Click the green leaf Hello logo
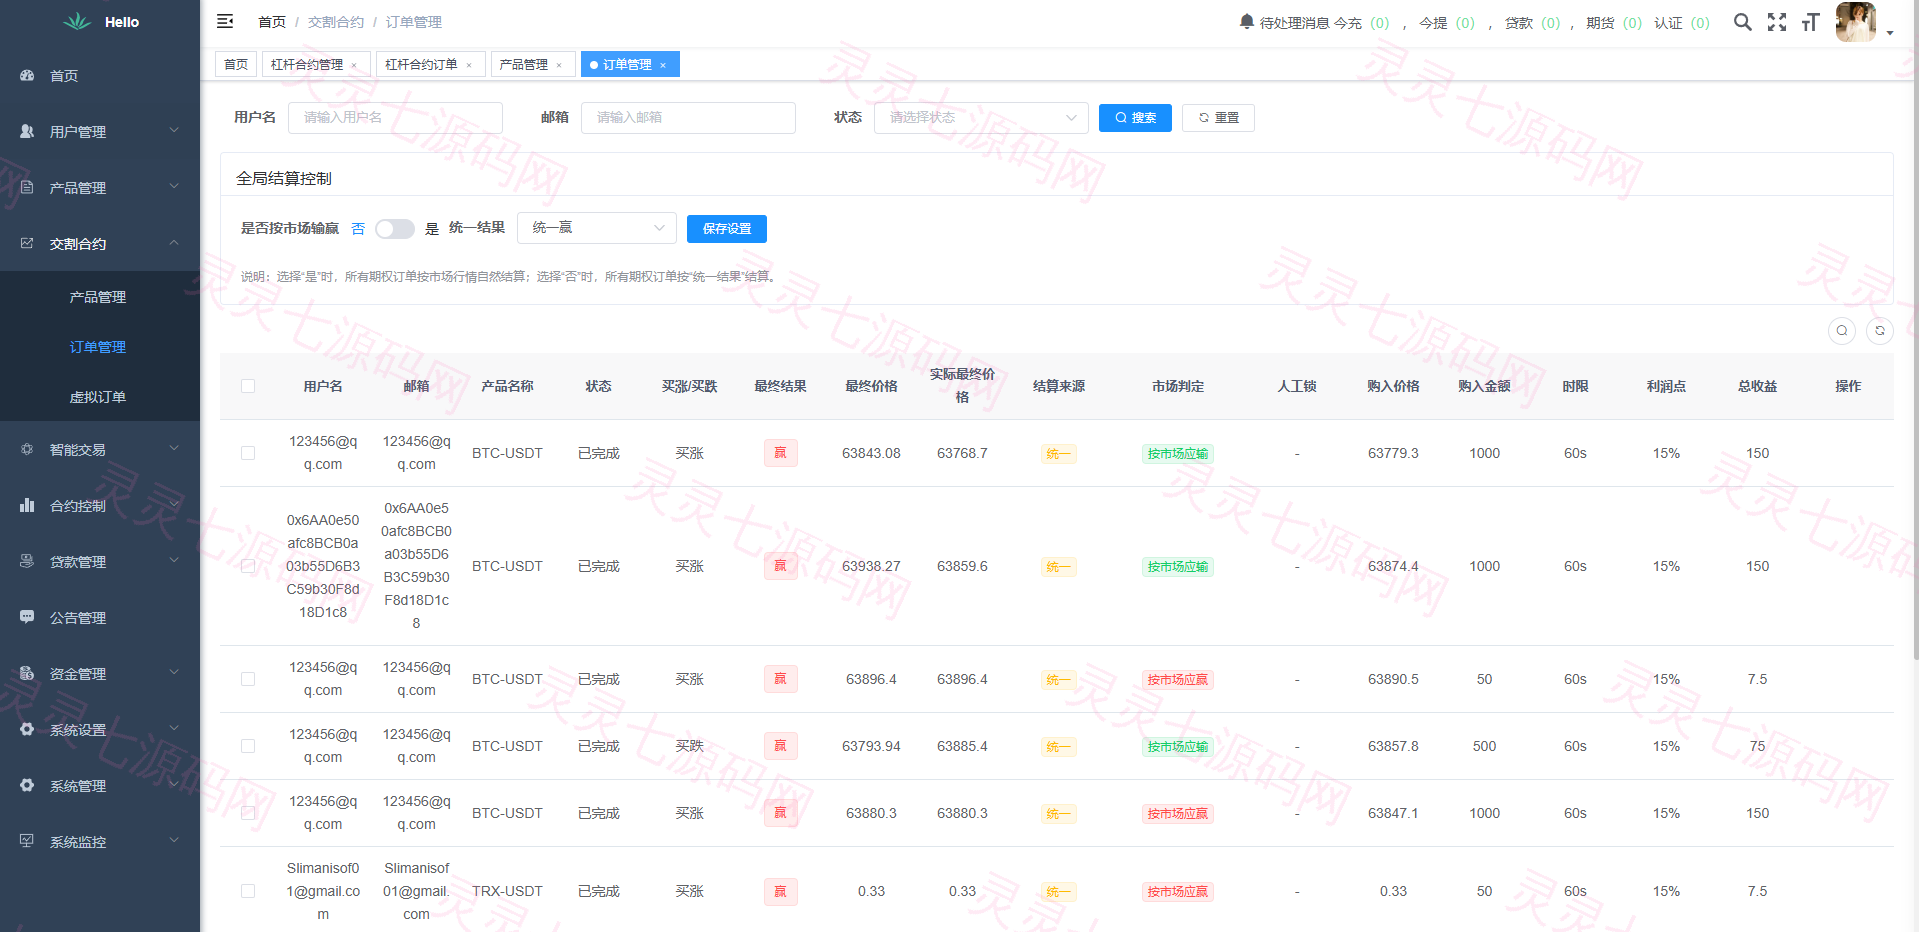This screenshot has width=1919, height=932. [x=100, y=22]
